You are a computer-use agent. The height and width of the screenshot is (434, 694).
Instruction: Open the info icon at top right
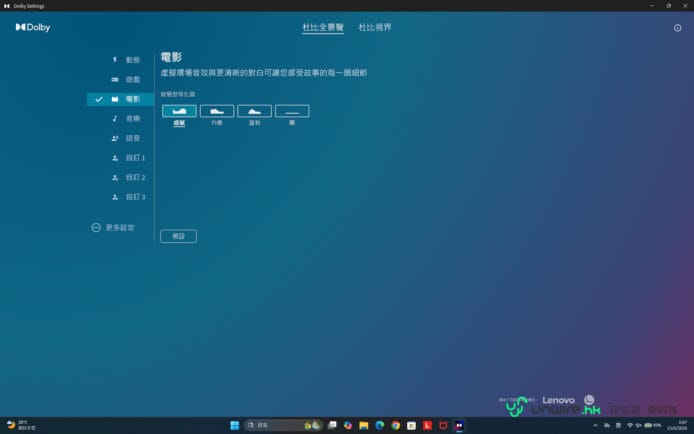click(677, 28)
